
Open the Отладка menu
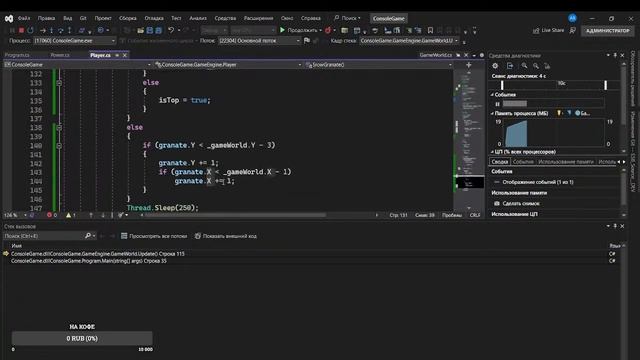click(154, 18)
